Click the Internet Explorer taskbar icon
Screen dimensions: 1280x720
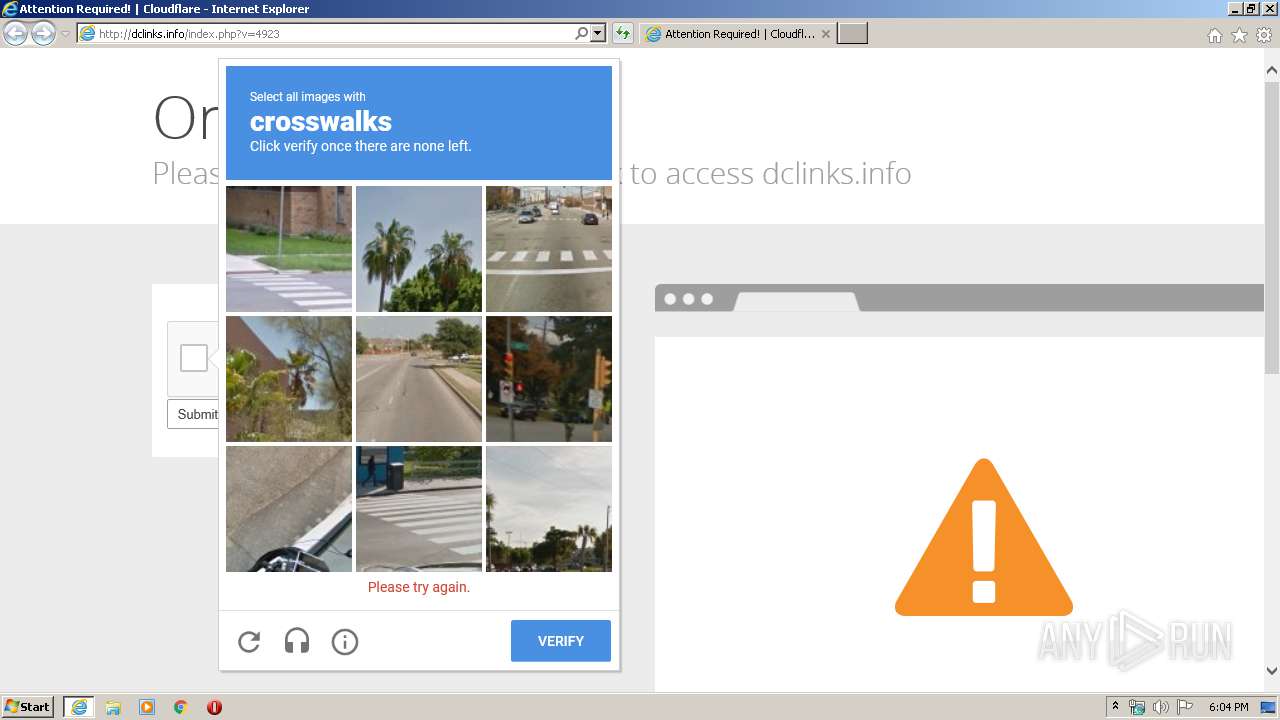pos(78,707)
